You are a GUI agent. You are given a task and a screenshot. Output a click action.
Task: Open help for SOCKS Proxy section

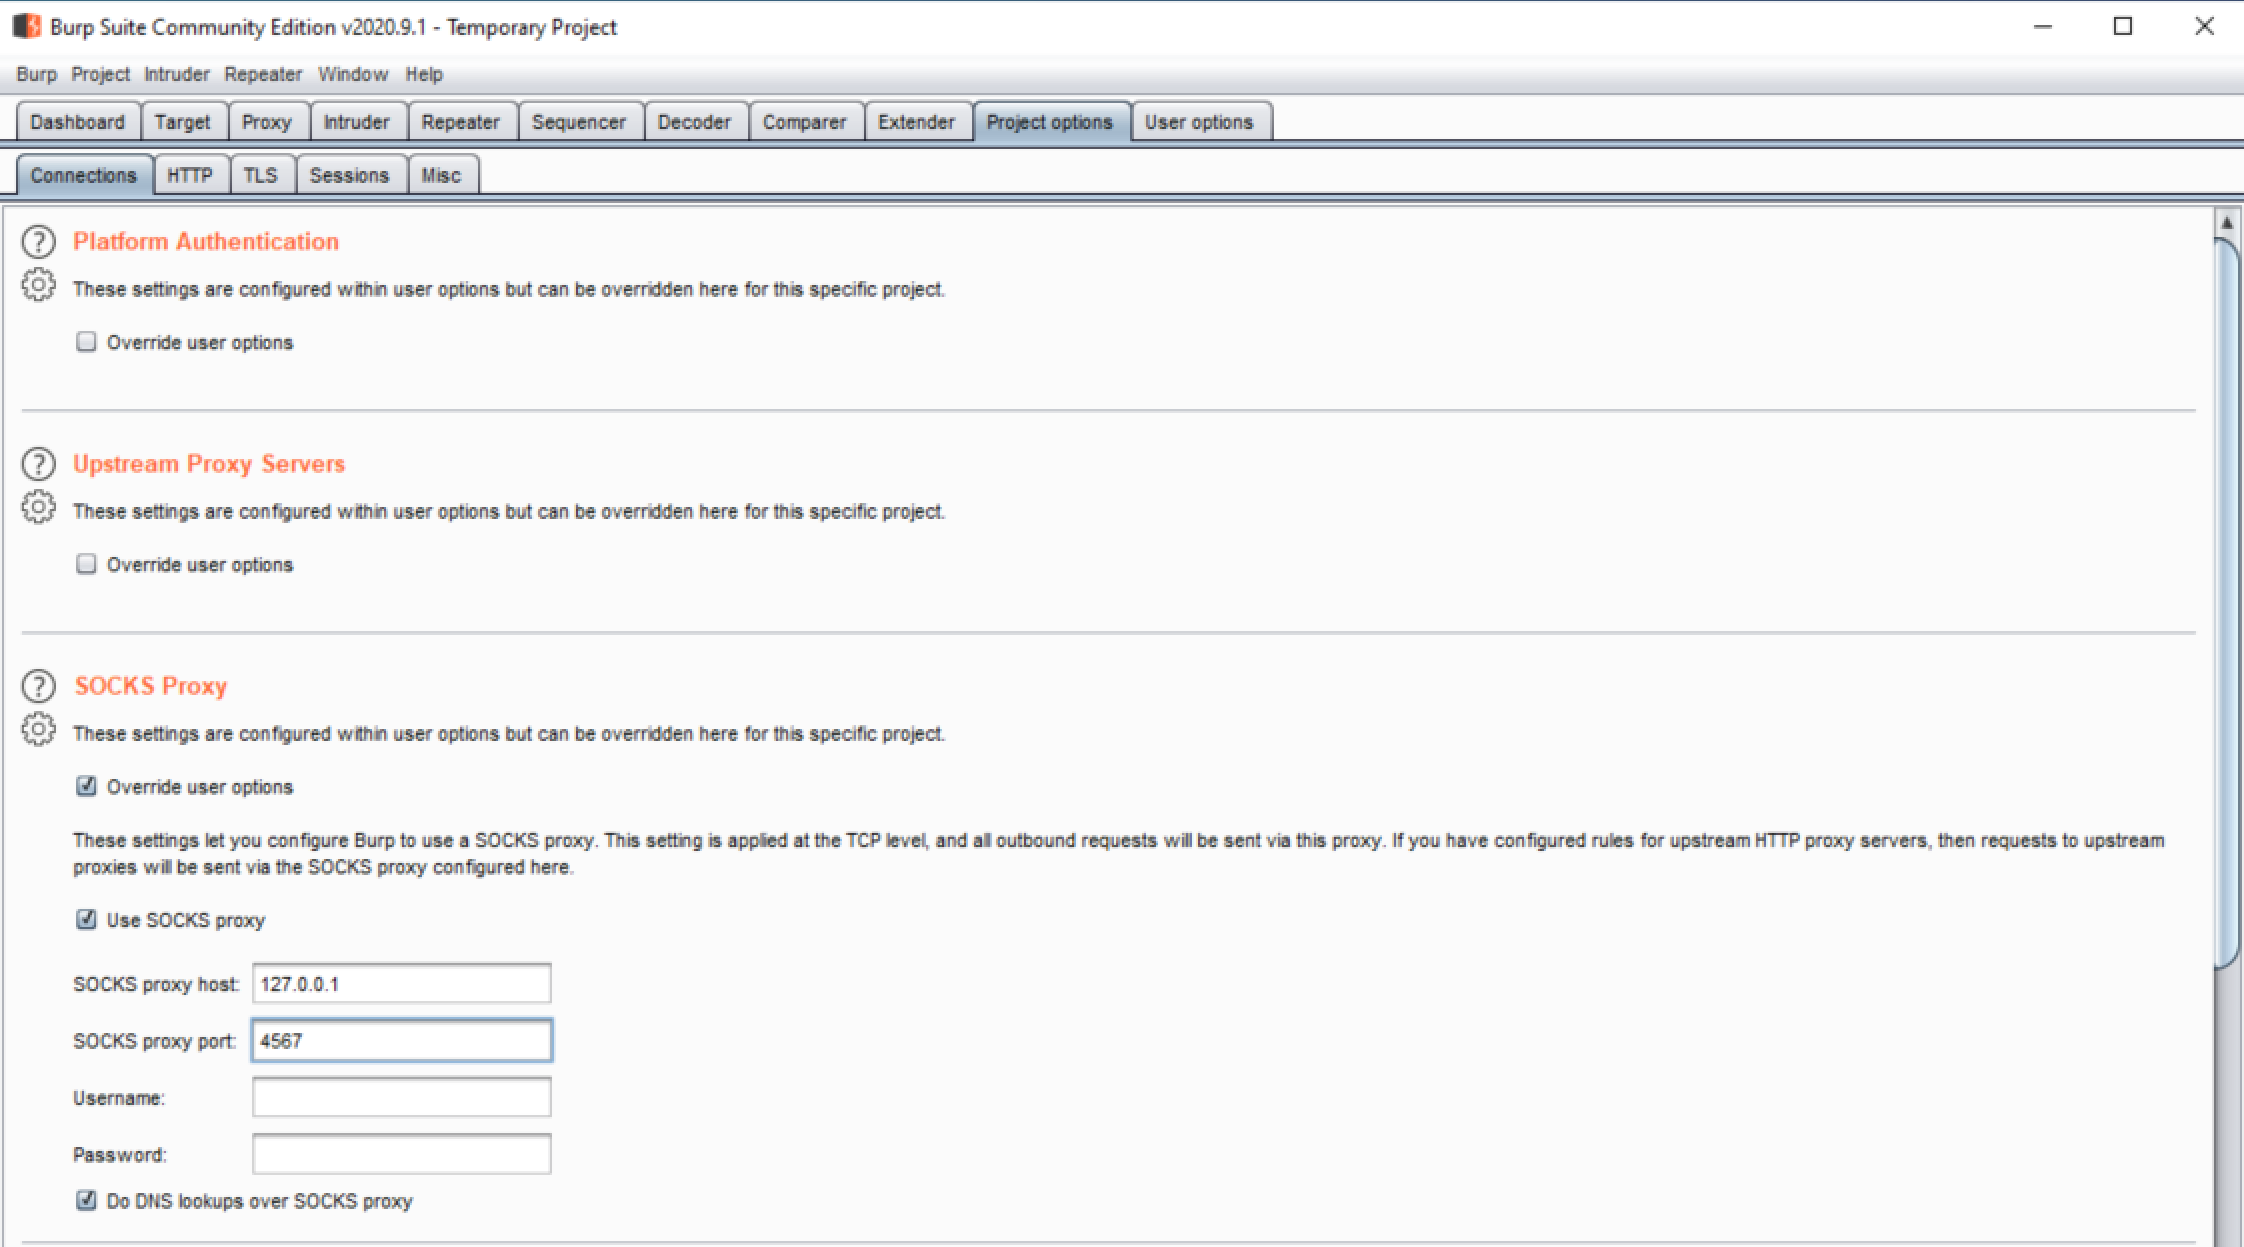tap(38, 686)
